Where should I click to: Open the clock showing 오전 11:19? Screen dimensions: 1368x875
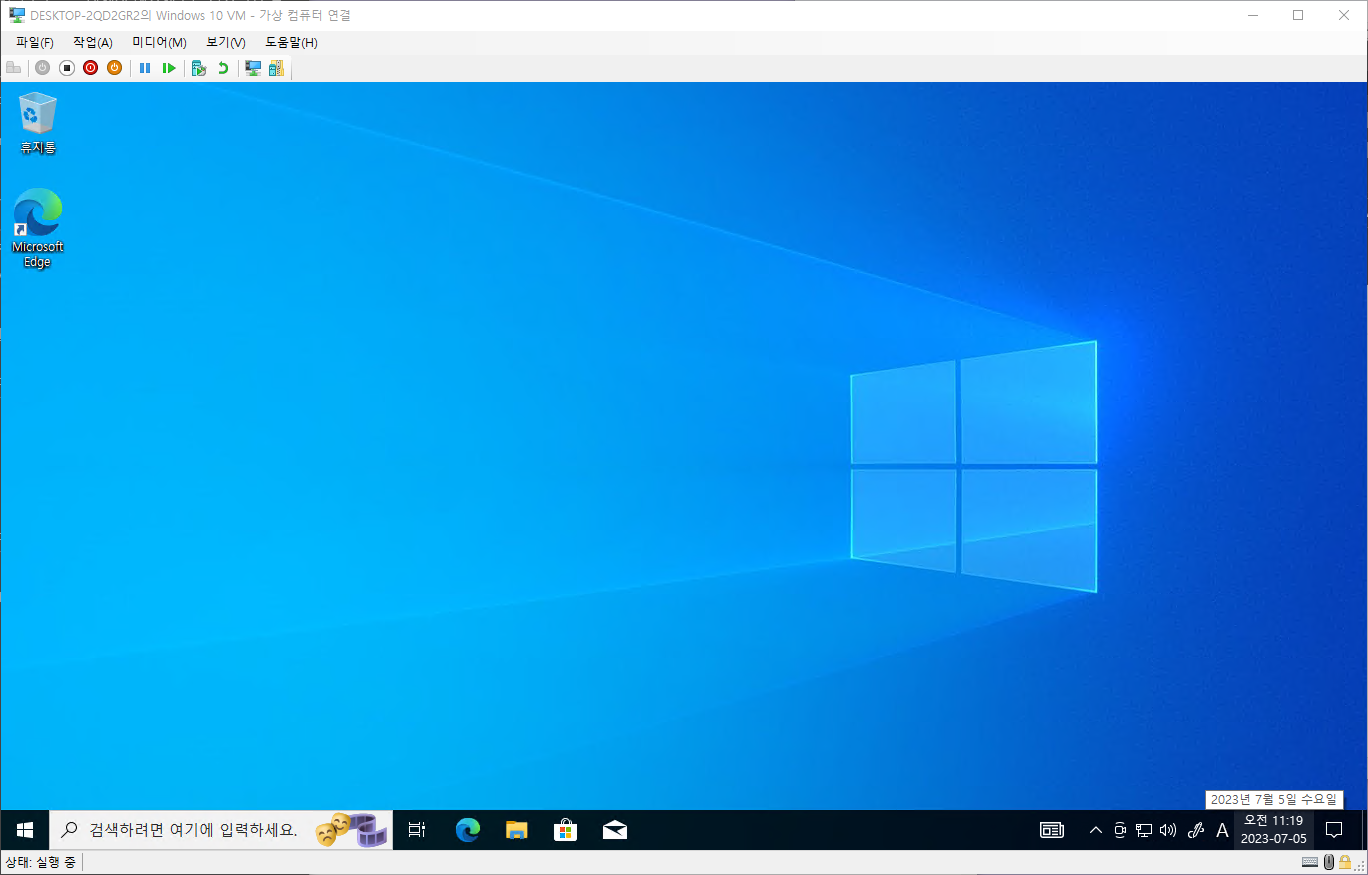pyautogui.click(x=1274, y=830)
